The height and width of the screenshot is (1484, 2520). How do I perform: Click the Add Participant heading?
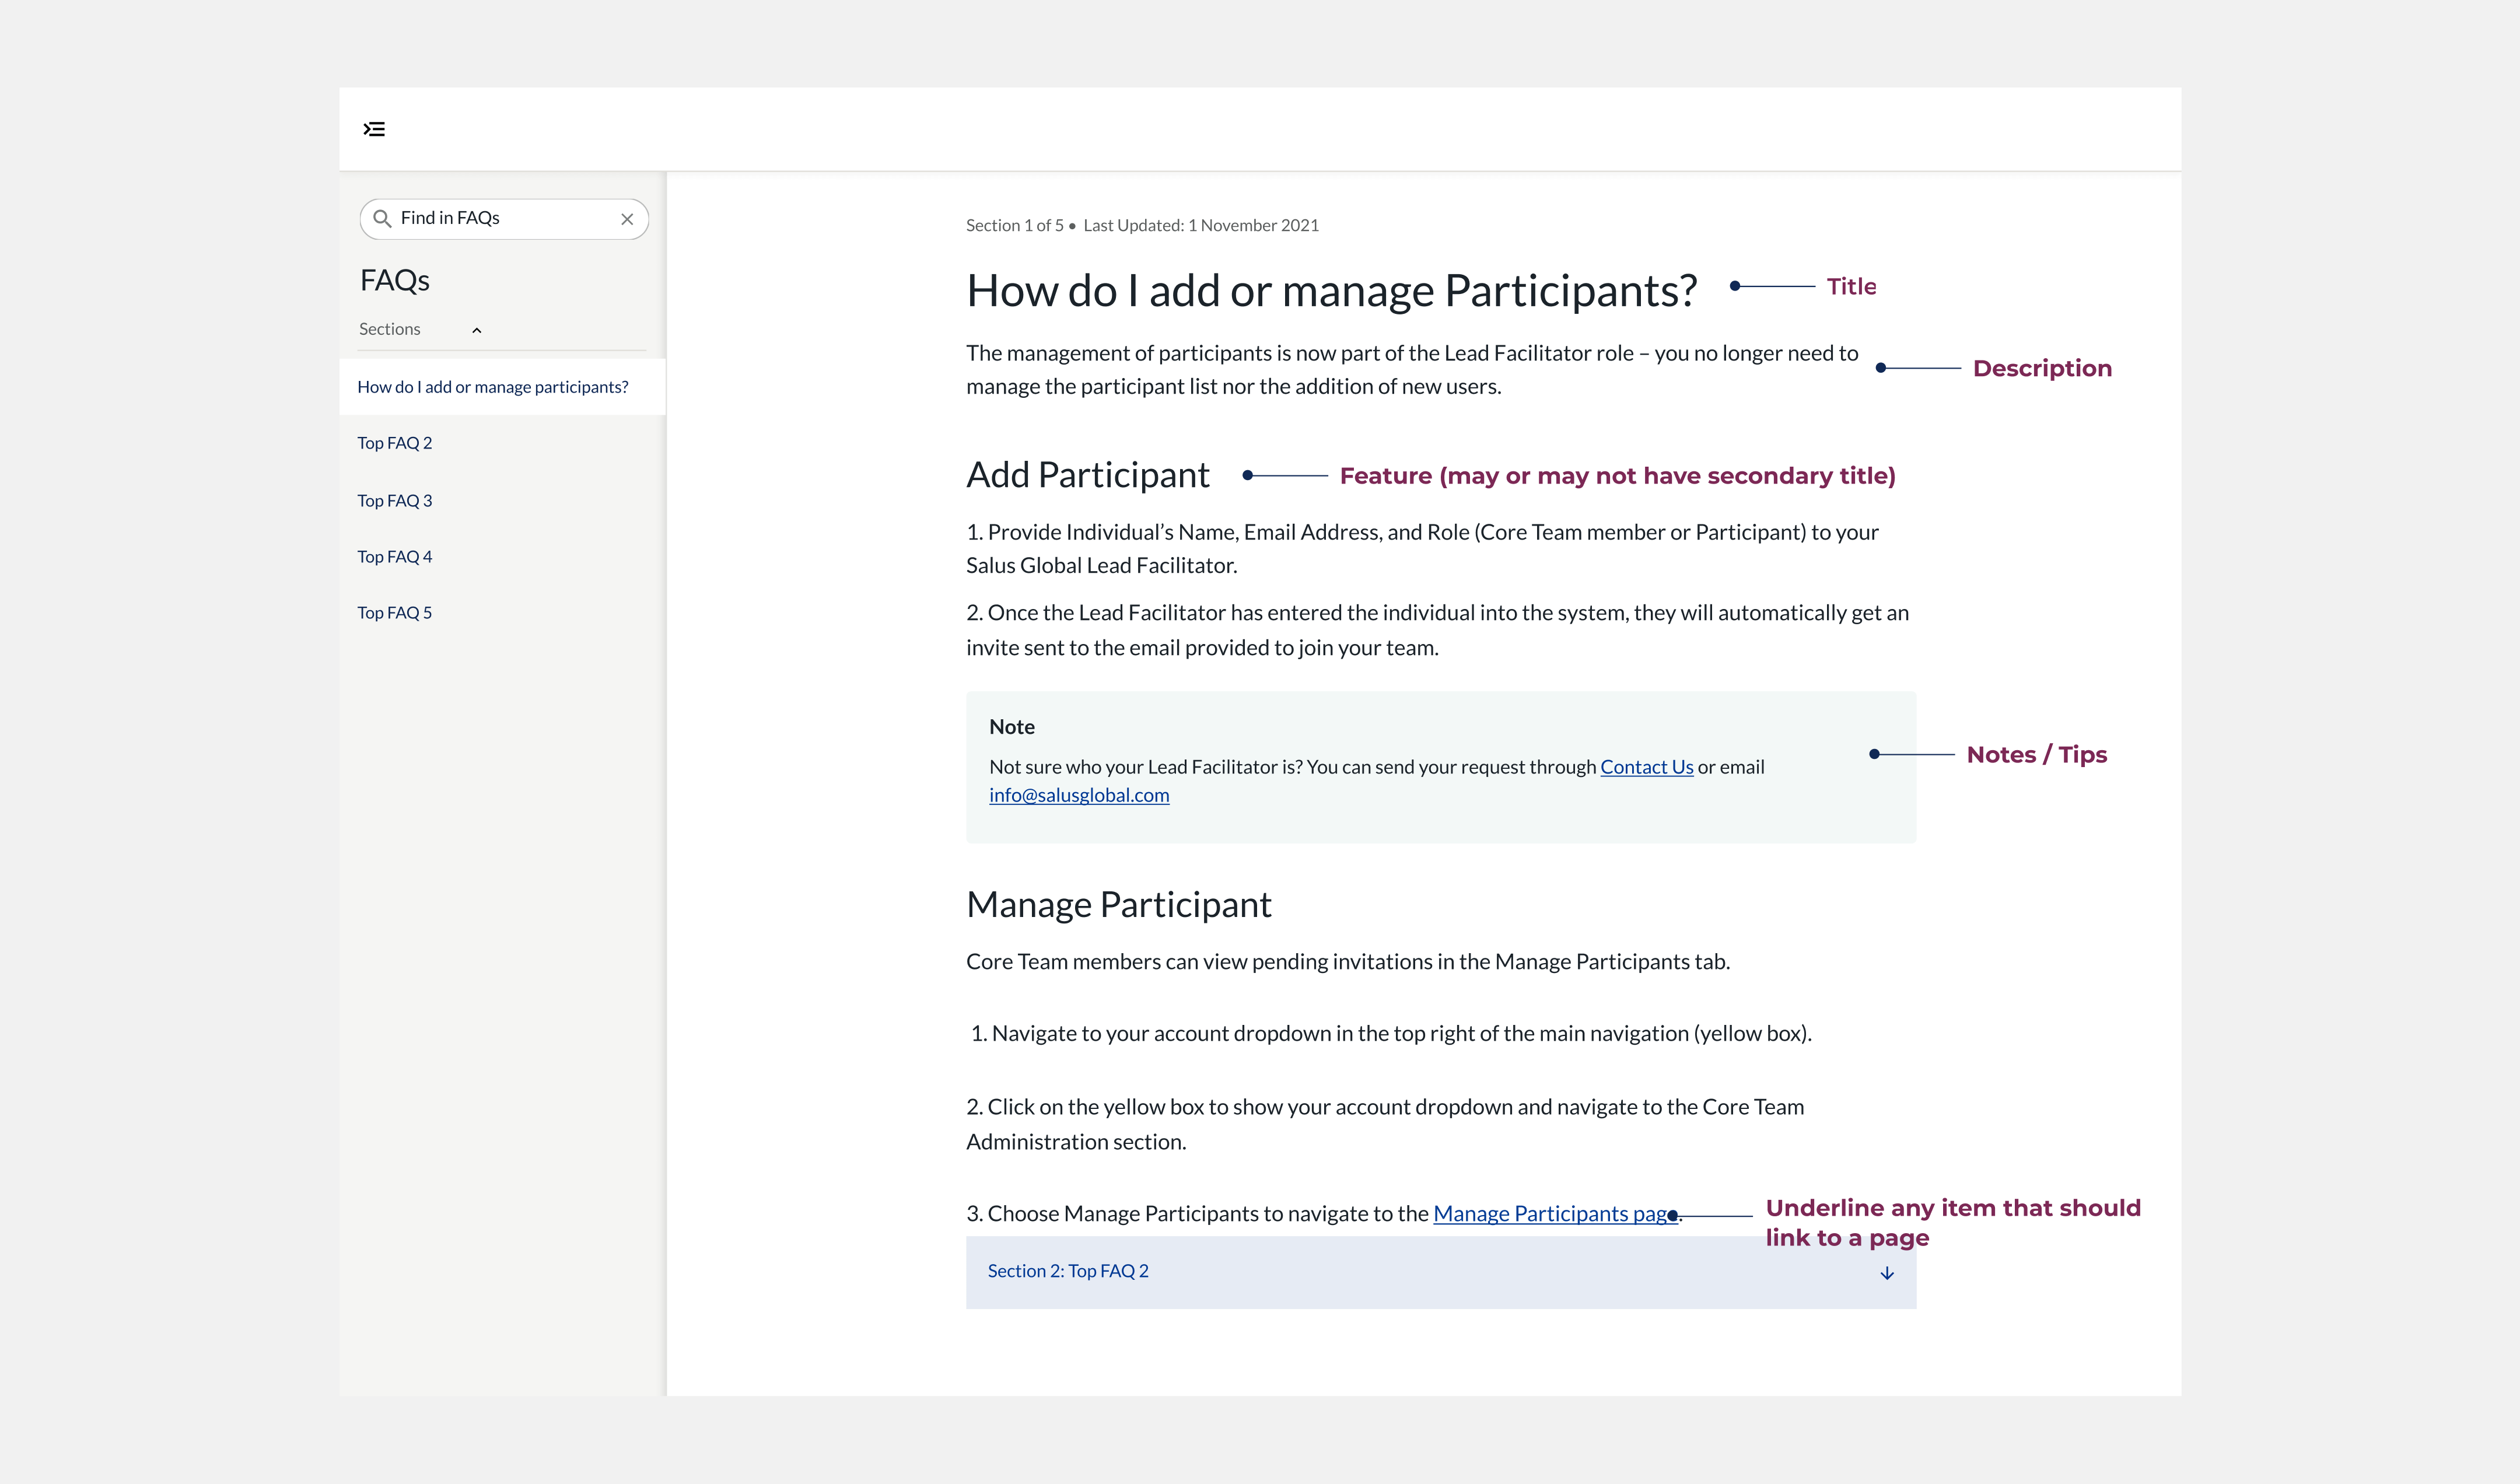(1087, 475)
